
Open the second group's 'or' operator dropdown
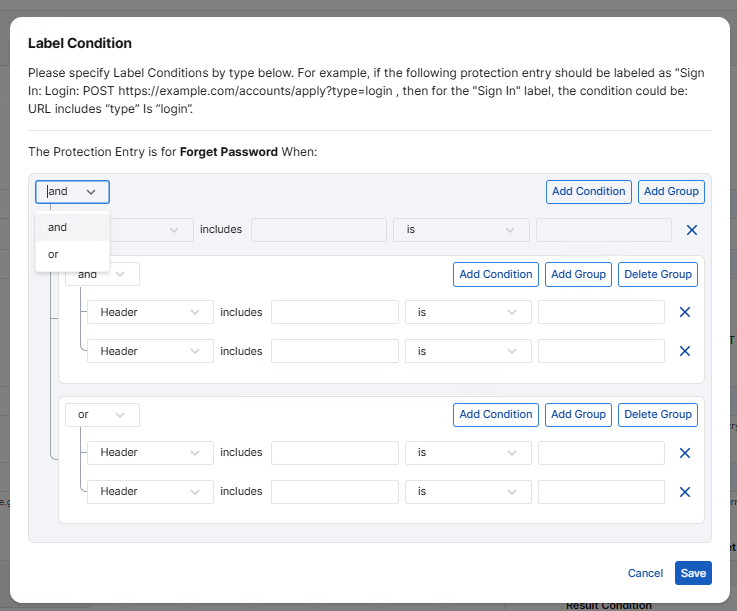(102, 414)
